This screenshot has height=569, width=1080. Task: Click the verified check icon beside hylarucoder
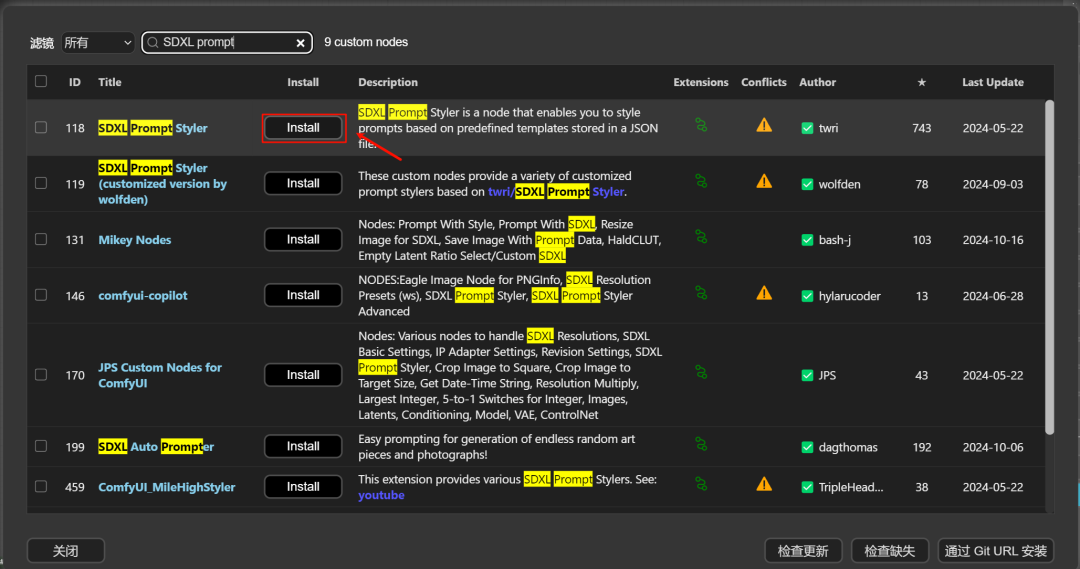(x=807, y=296)
